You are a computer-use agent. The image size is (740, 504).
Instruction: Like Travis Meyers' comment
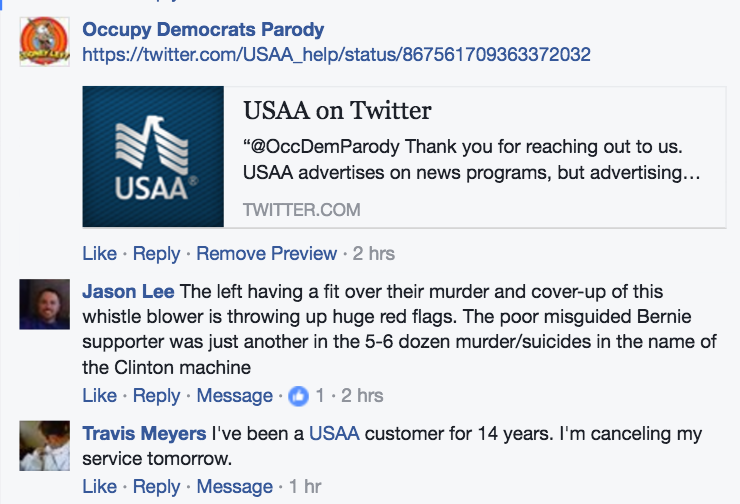click(x=99, y=486)
